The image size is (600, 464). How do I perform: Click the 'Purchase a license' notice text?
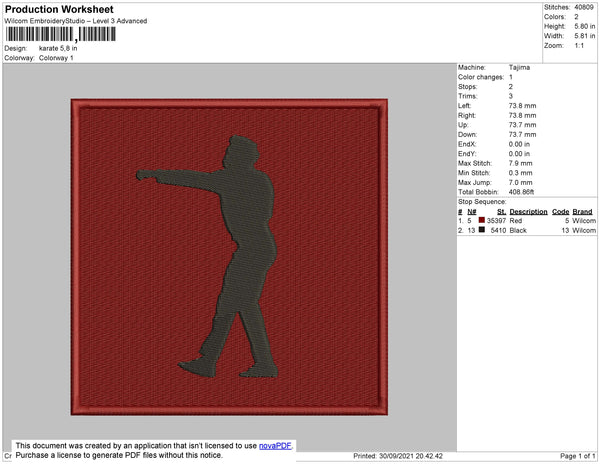119,455
